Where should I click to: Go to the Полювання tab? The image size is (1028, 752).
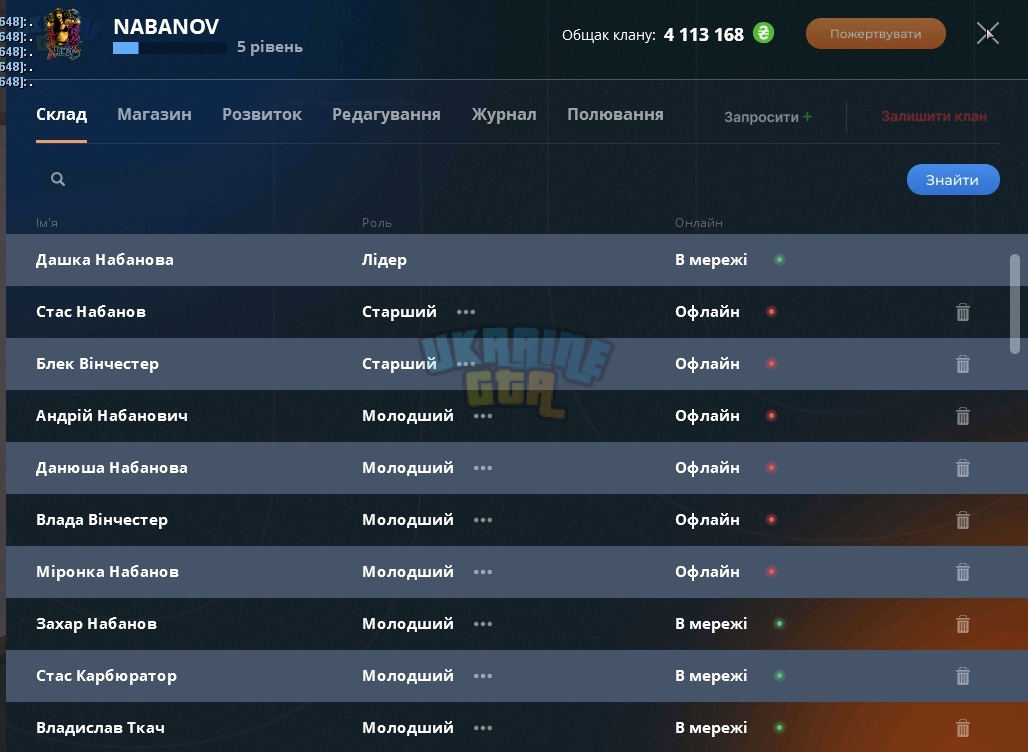tap(615, 114)
